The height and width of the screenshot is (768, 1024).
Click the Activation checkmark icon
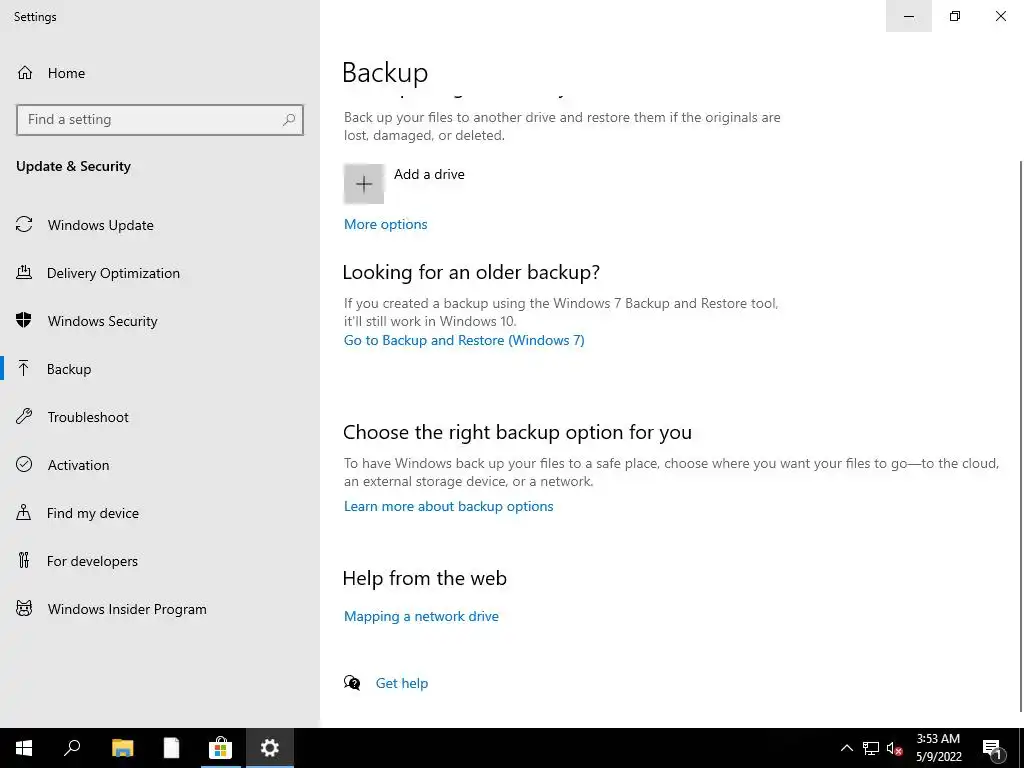coord(24,464)
